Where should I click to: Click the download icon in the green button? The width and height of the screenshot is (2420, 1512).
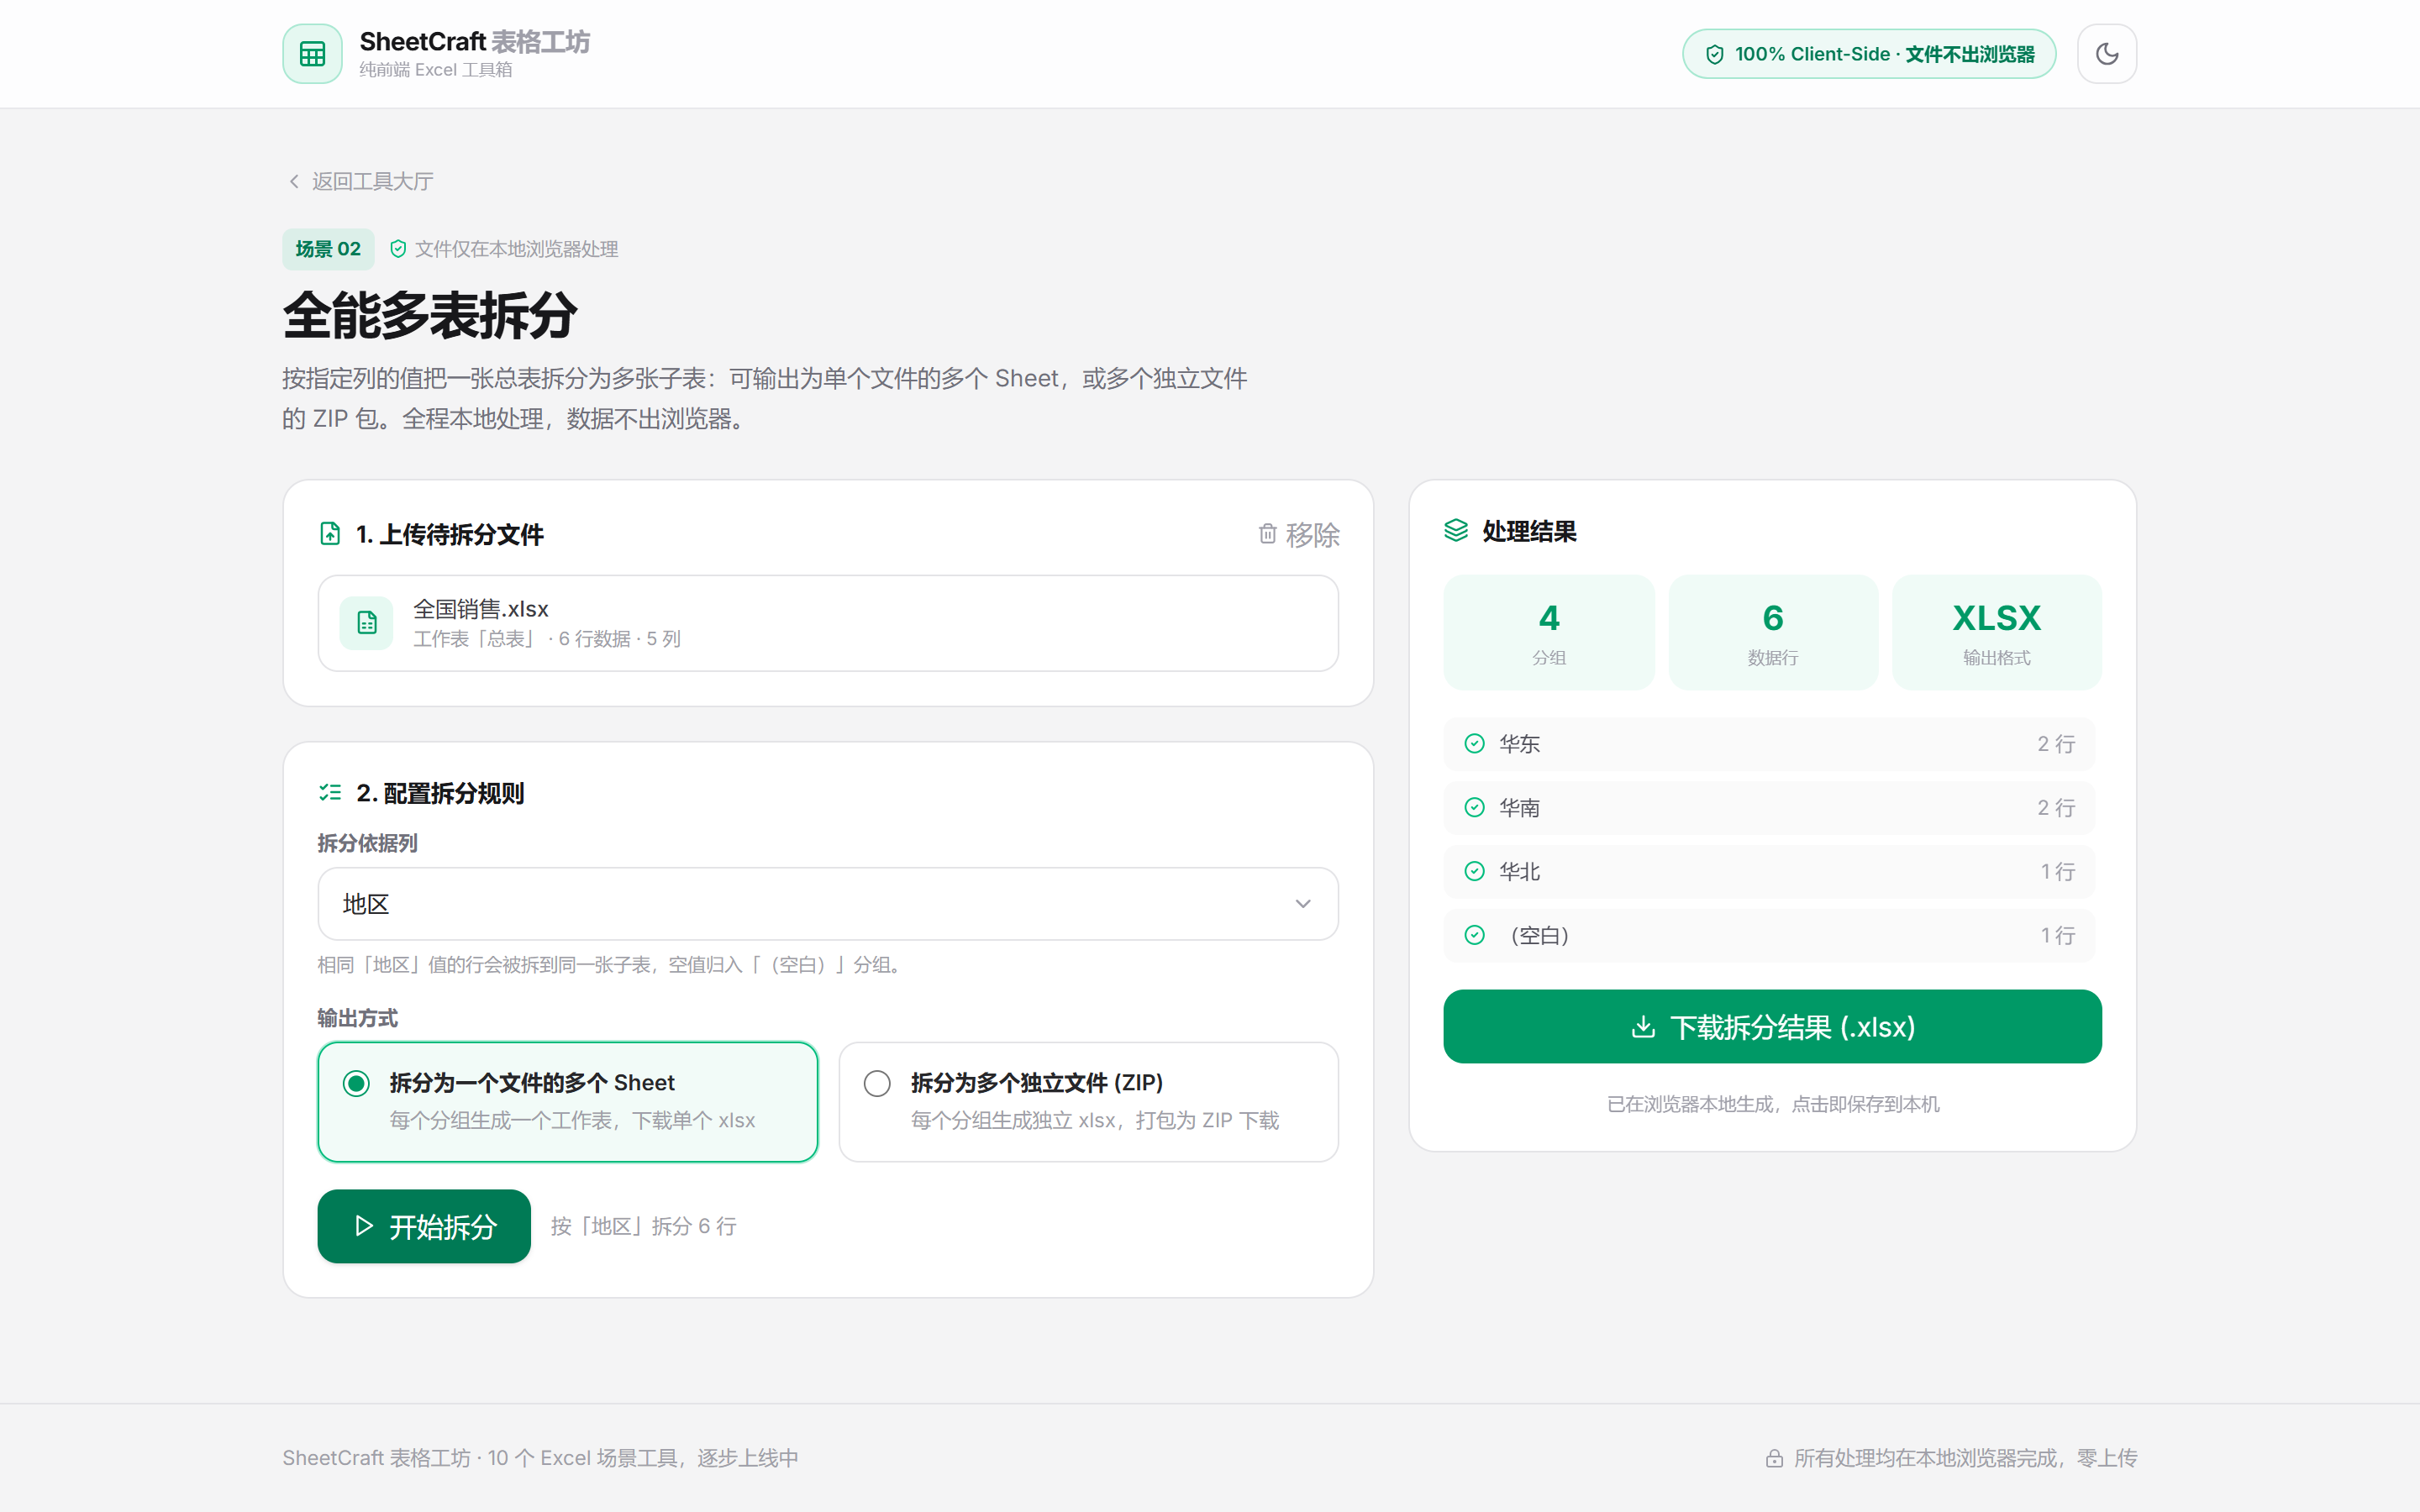[x=1643, y=1027]
